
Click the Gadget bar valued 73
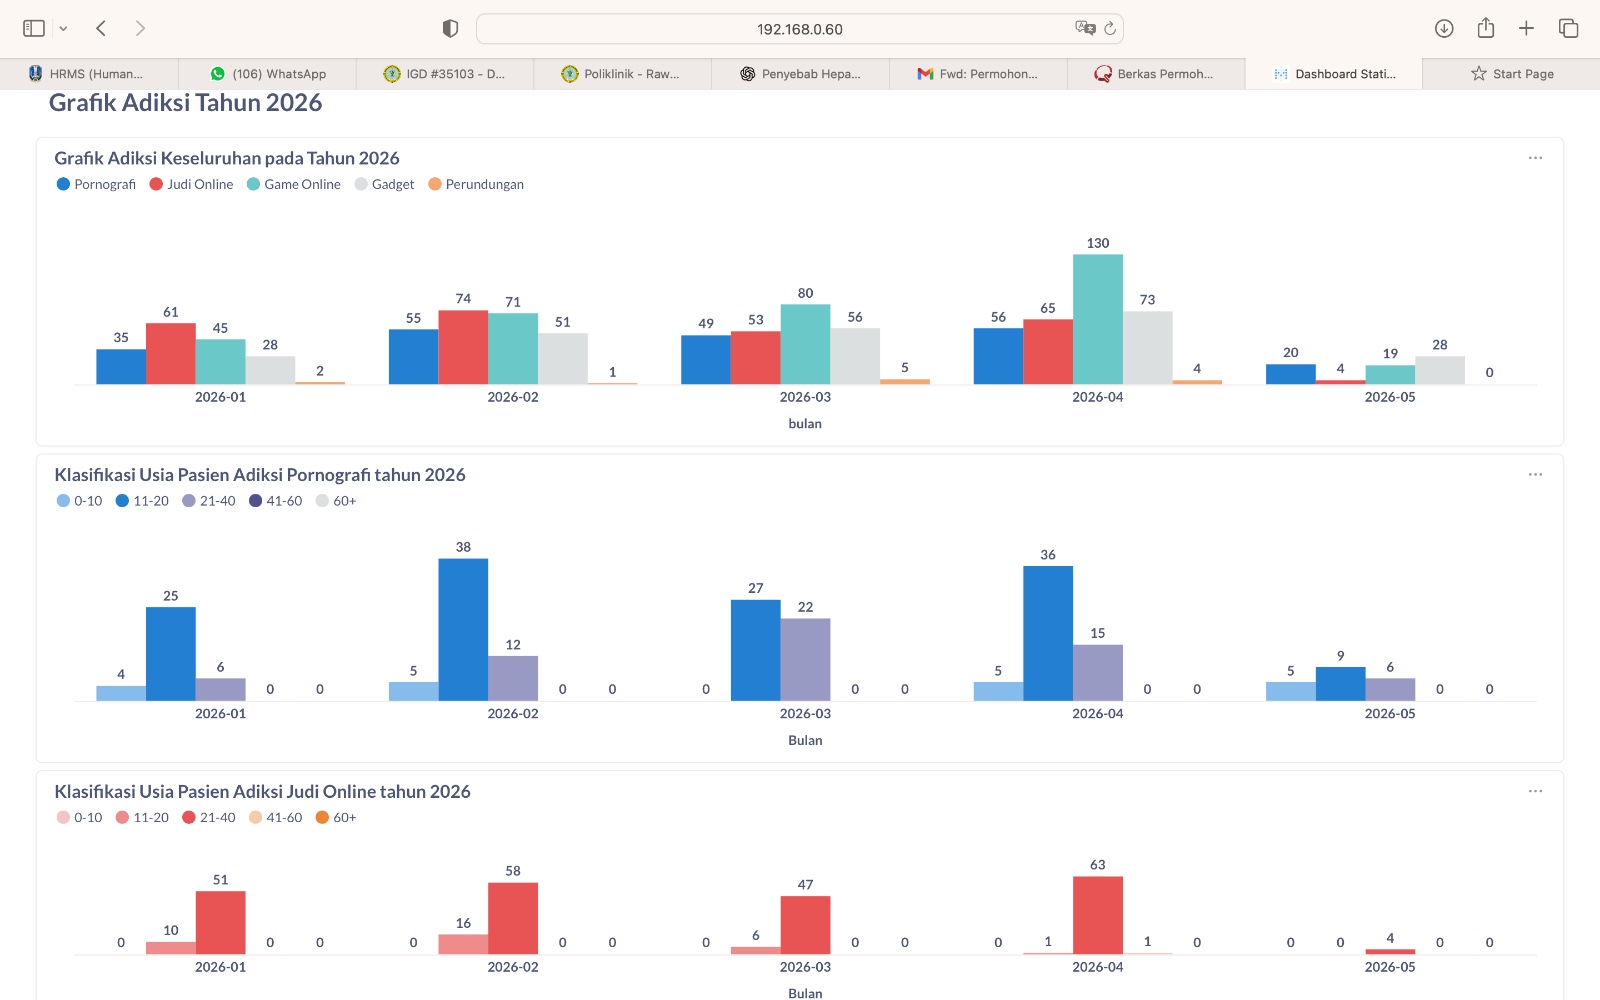[x=1147, y=347]
